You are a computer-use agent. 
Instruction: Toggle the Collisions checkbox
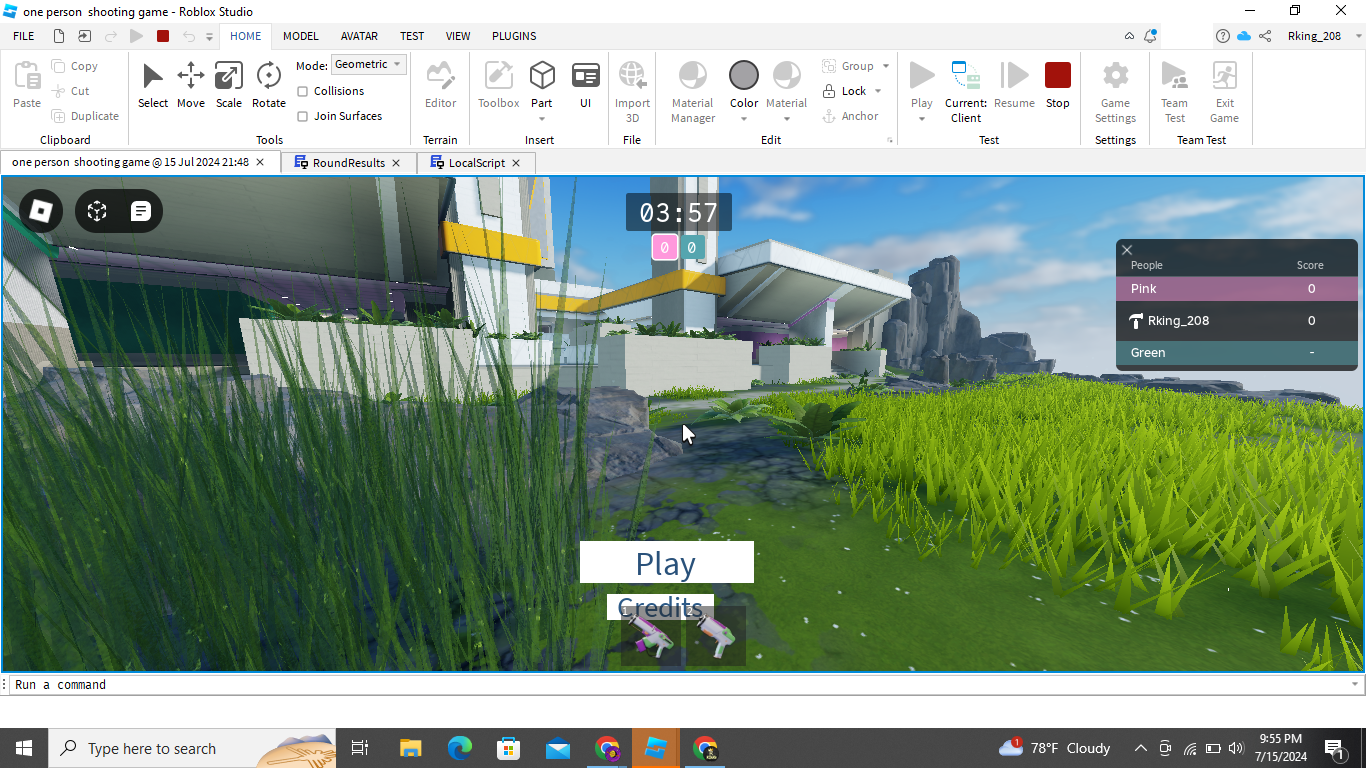click(303, 91)
